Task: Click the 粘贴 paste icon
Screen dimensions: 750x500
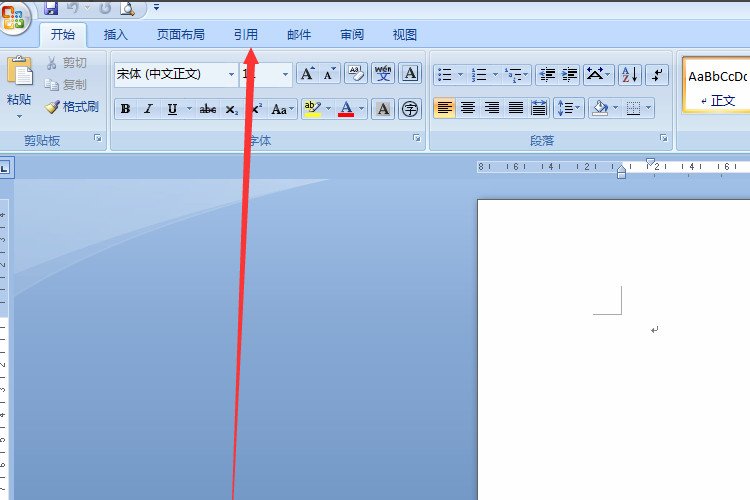Action: click(x=20, y=71)
